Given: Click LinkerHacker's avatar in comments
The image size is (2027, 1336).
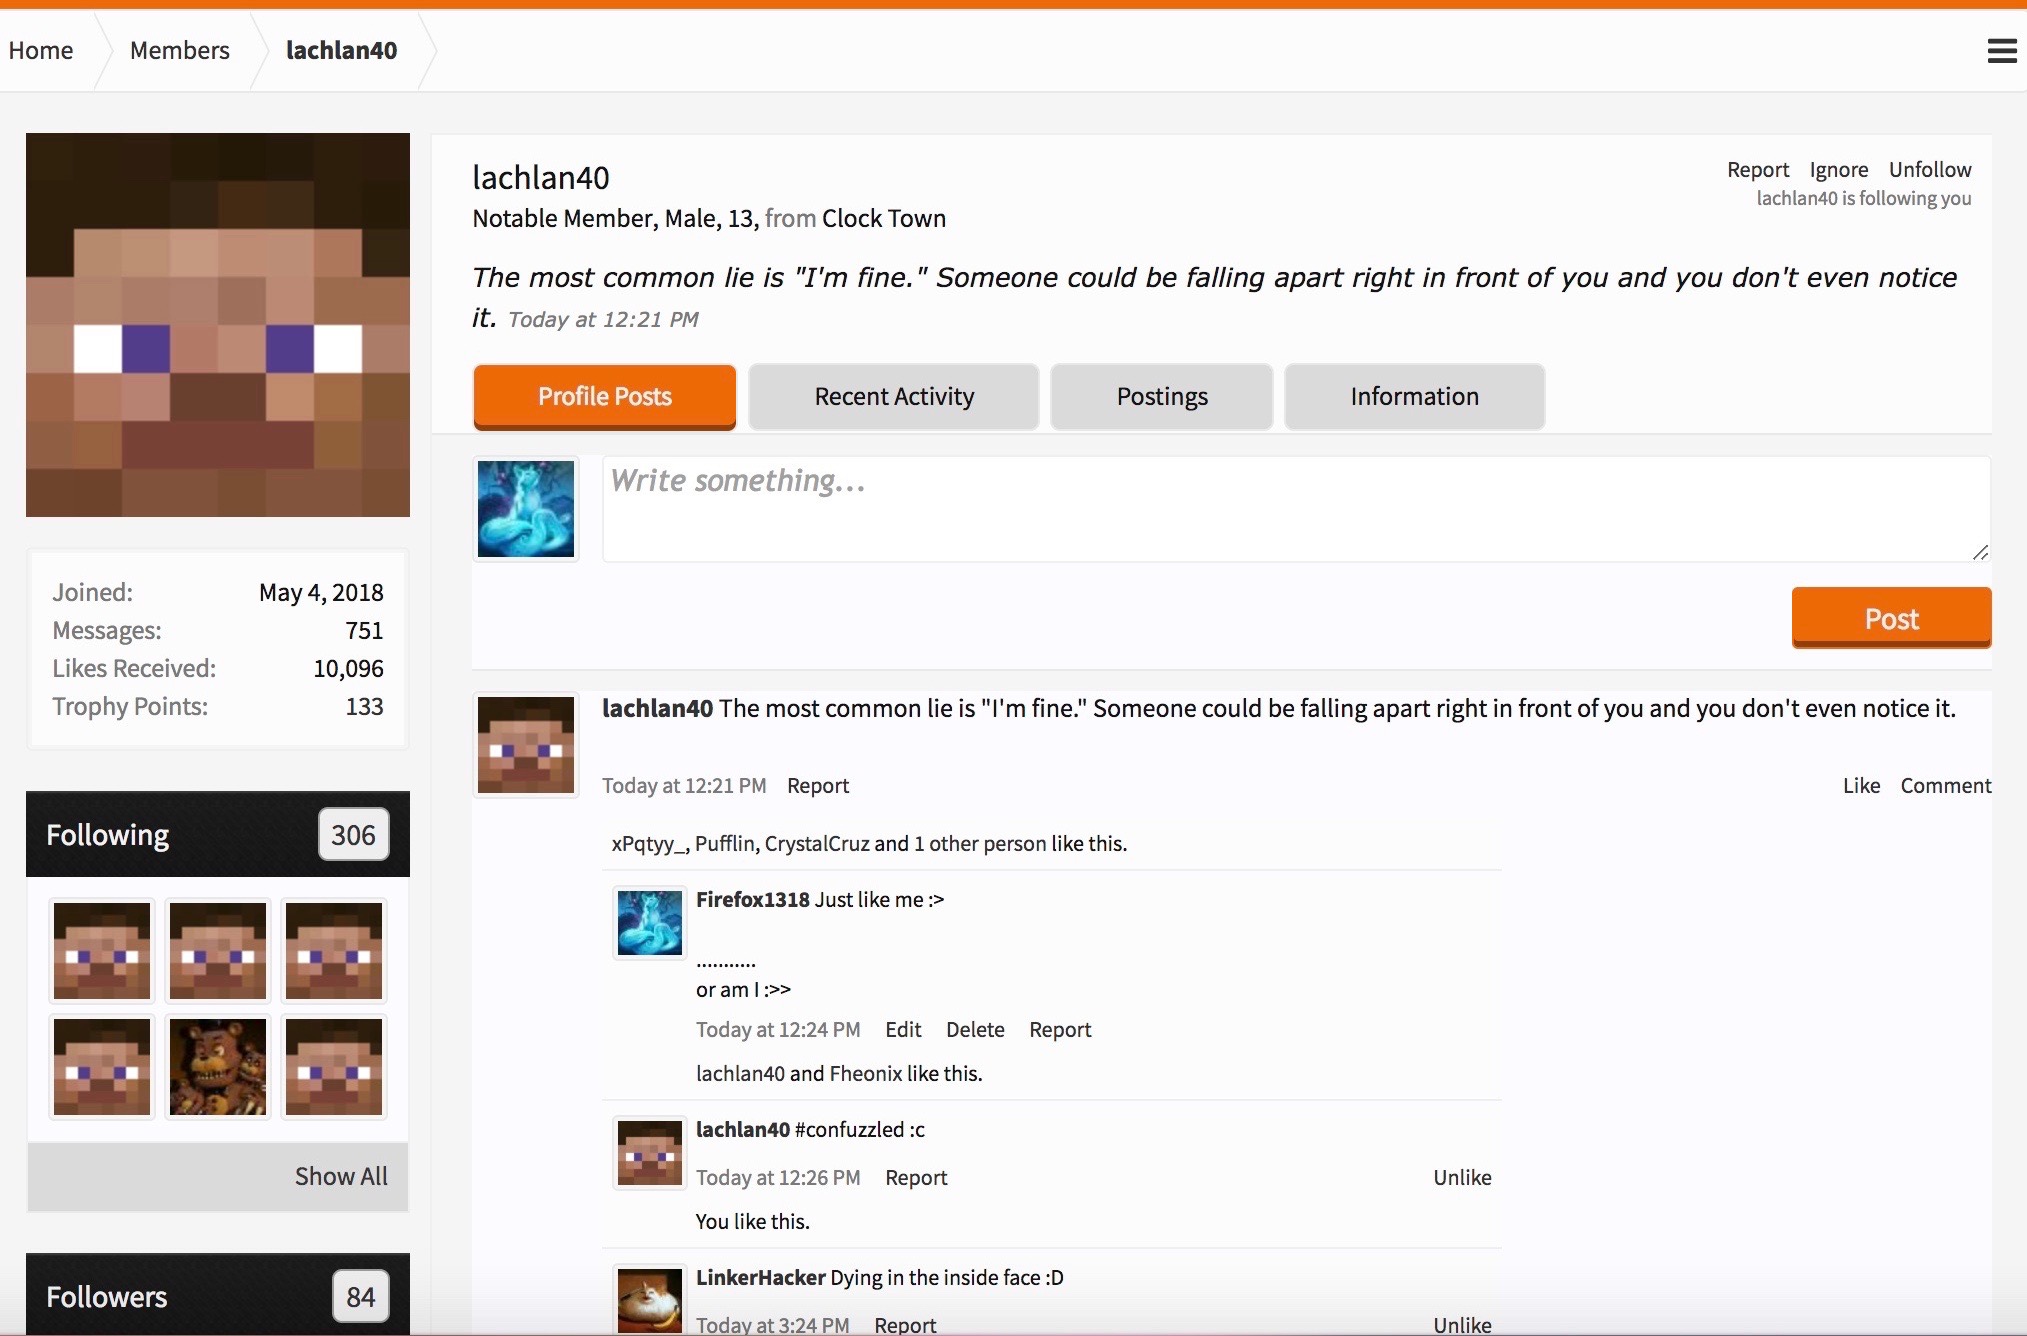Looking at the screenshot, I should 650,1300.
